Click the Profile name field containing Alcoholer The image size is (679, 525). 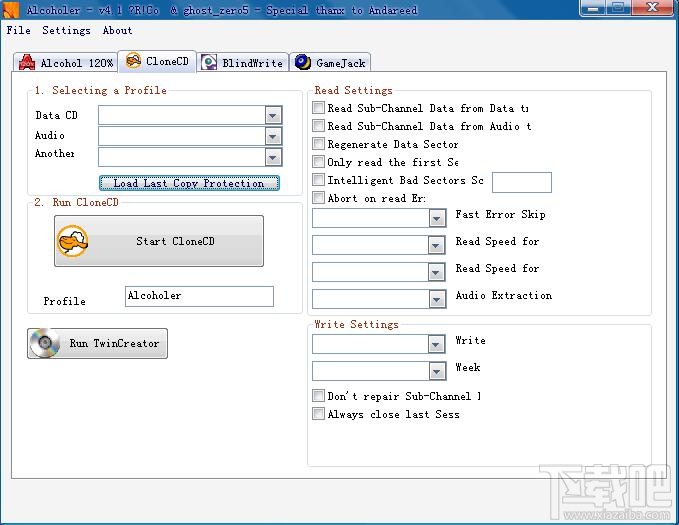pyautogui.click(x=199, y=296)
